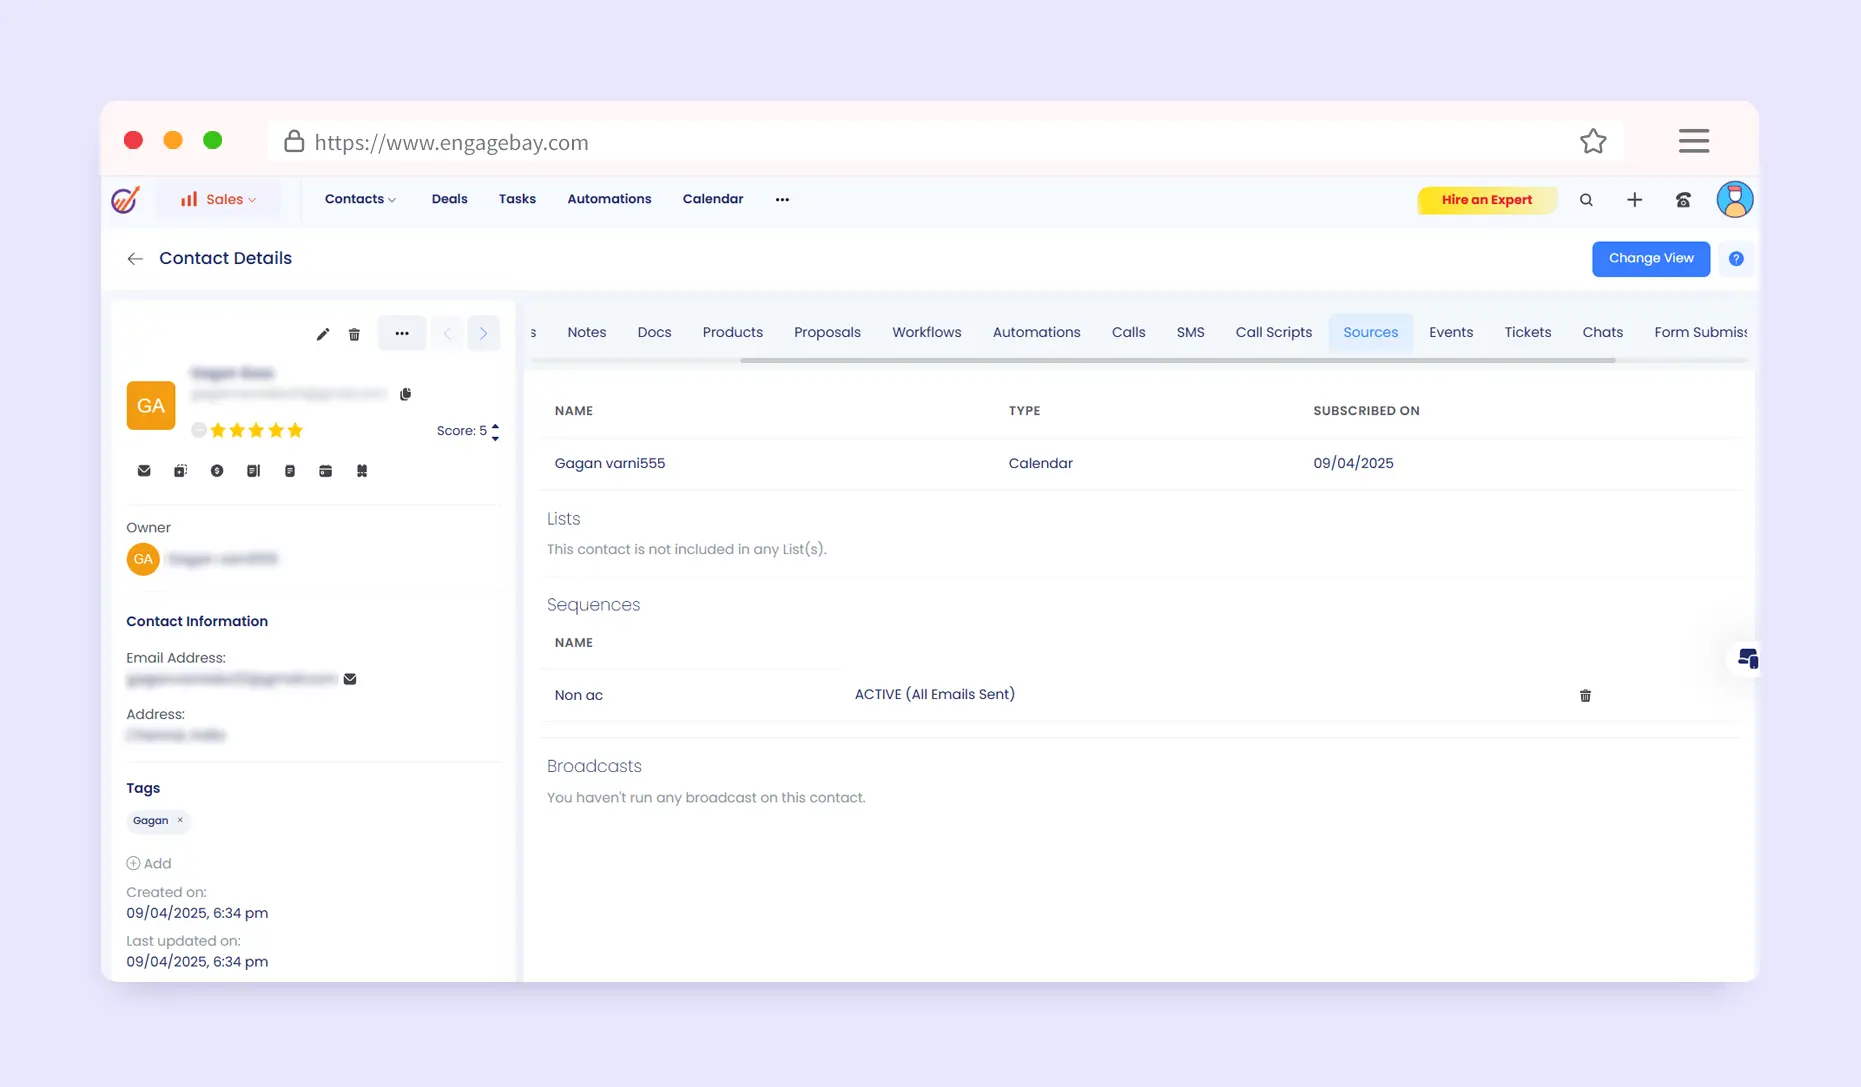Open the Call Scripts tab

pyautogui.click(x=1273, y=332)
